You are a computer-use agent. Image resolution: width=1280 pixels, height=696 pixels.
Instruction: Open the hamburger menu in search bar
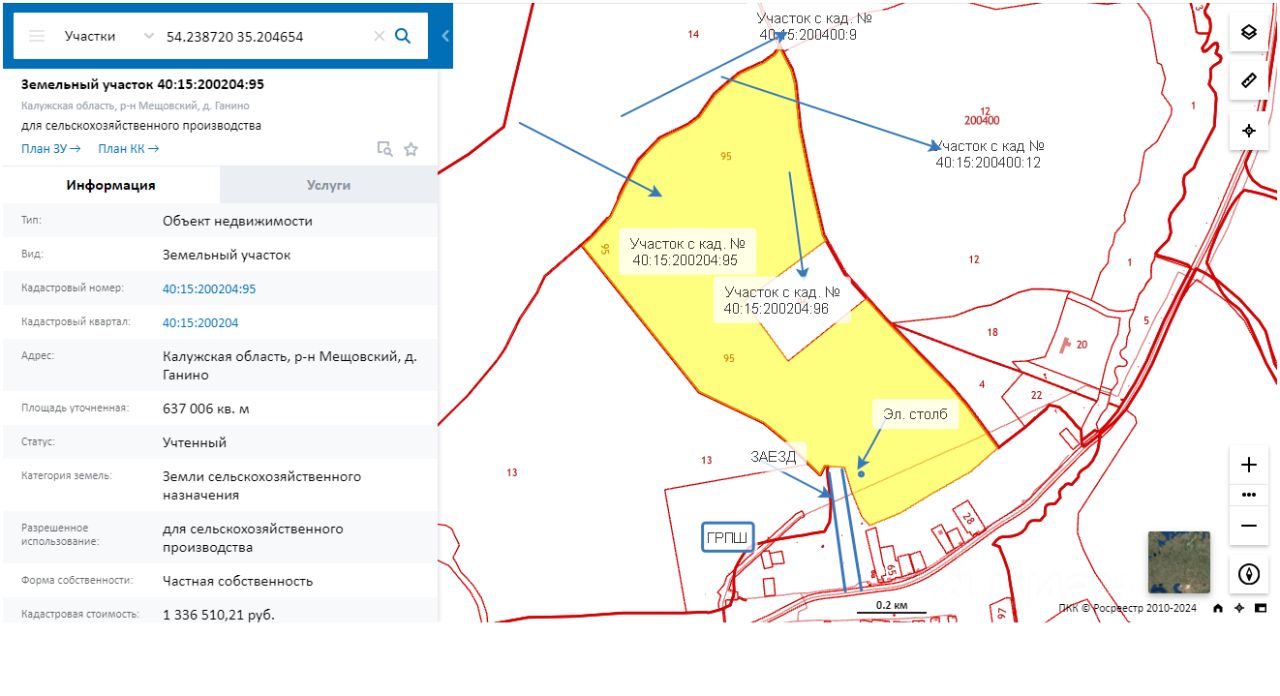point(37,36)
